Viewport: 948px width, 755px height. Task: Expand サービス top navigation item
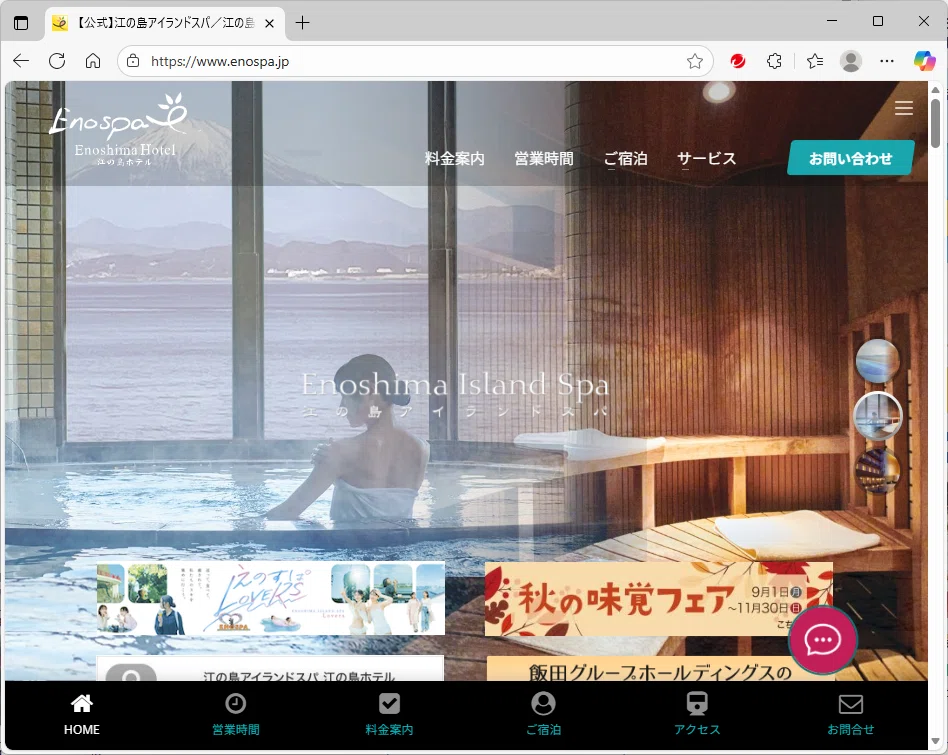pyautogui.click(x=706, y=158)
